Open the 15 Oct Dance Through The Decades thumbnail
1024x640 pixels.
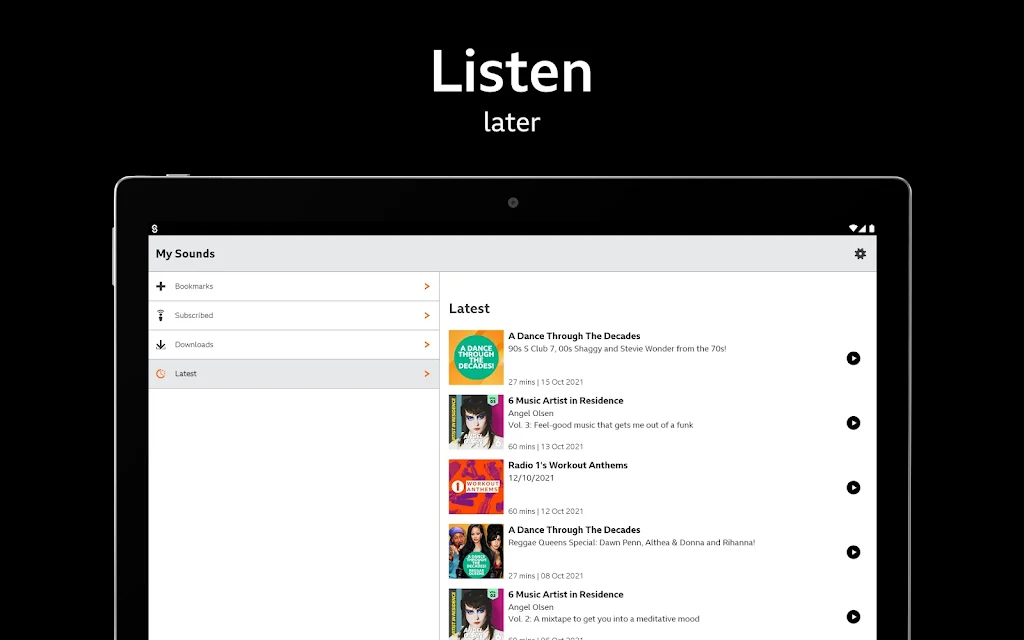click(x=476, y=357)
